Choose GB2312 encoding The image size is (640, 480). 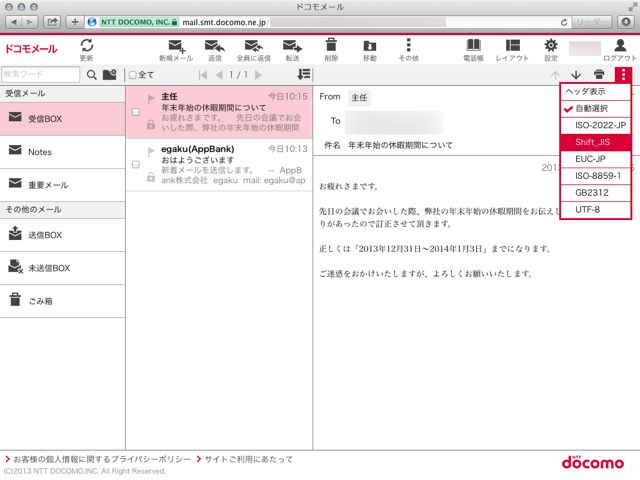click(596, 193)
